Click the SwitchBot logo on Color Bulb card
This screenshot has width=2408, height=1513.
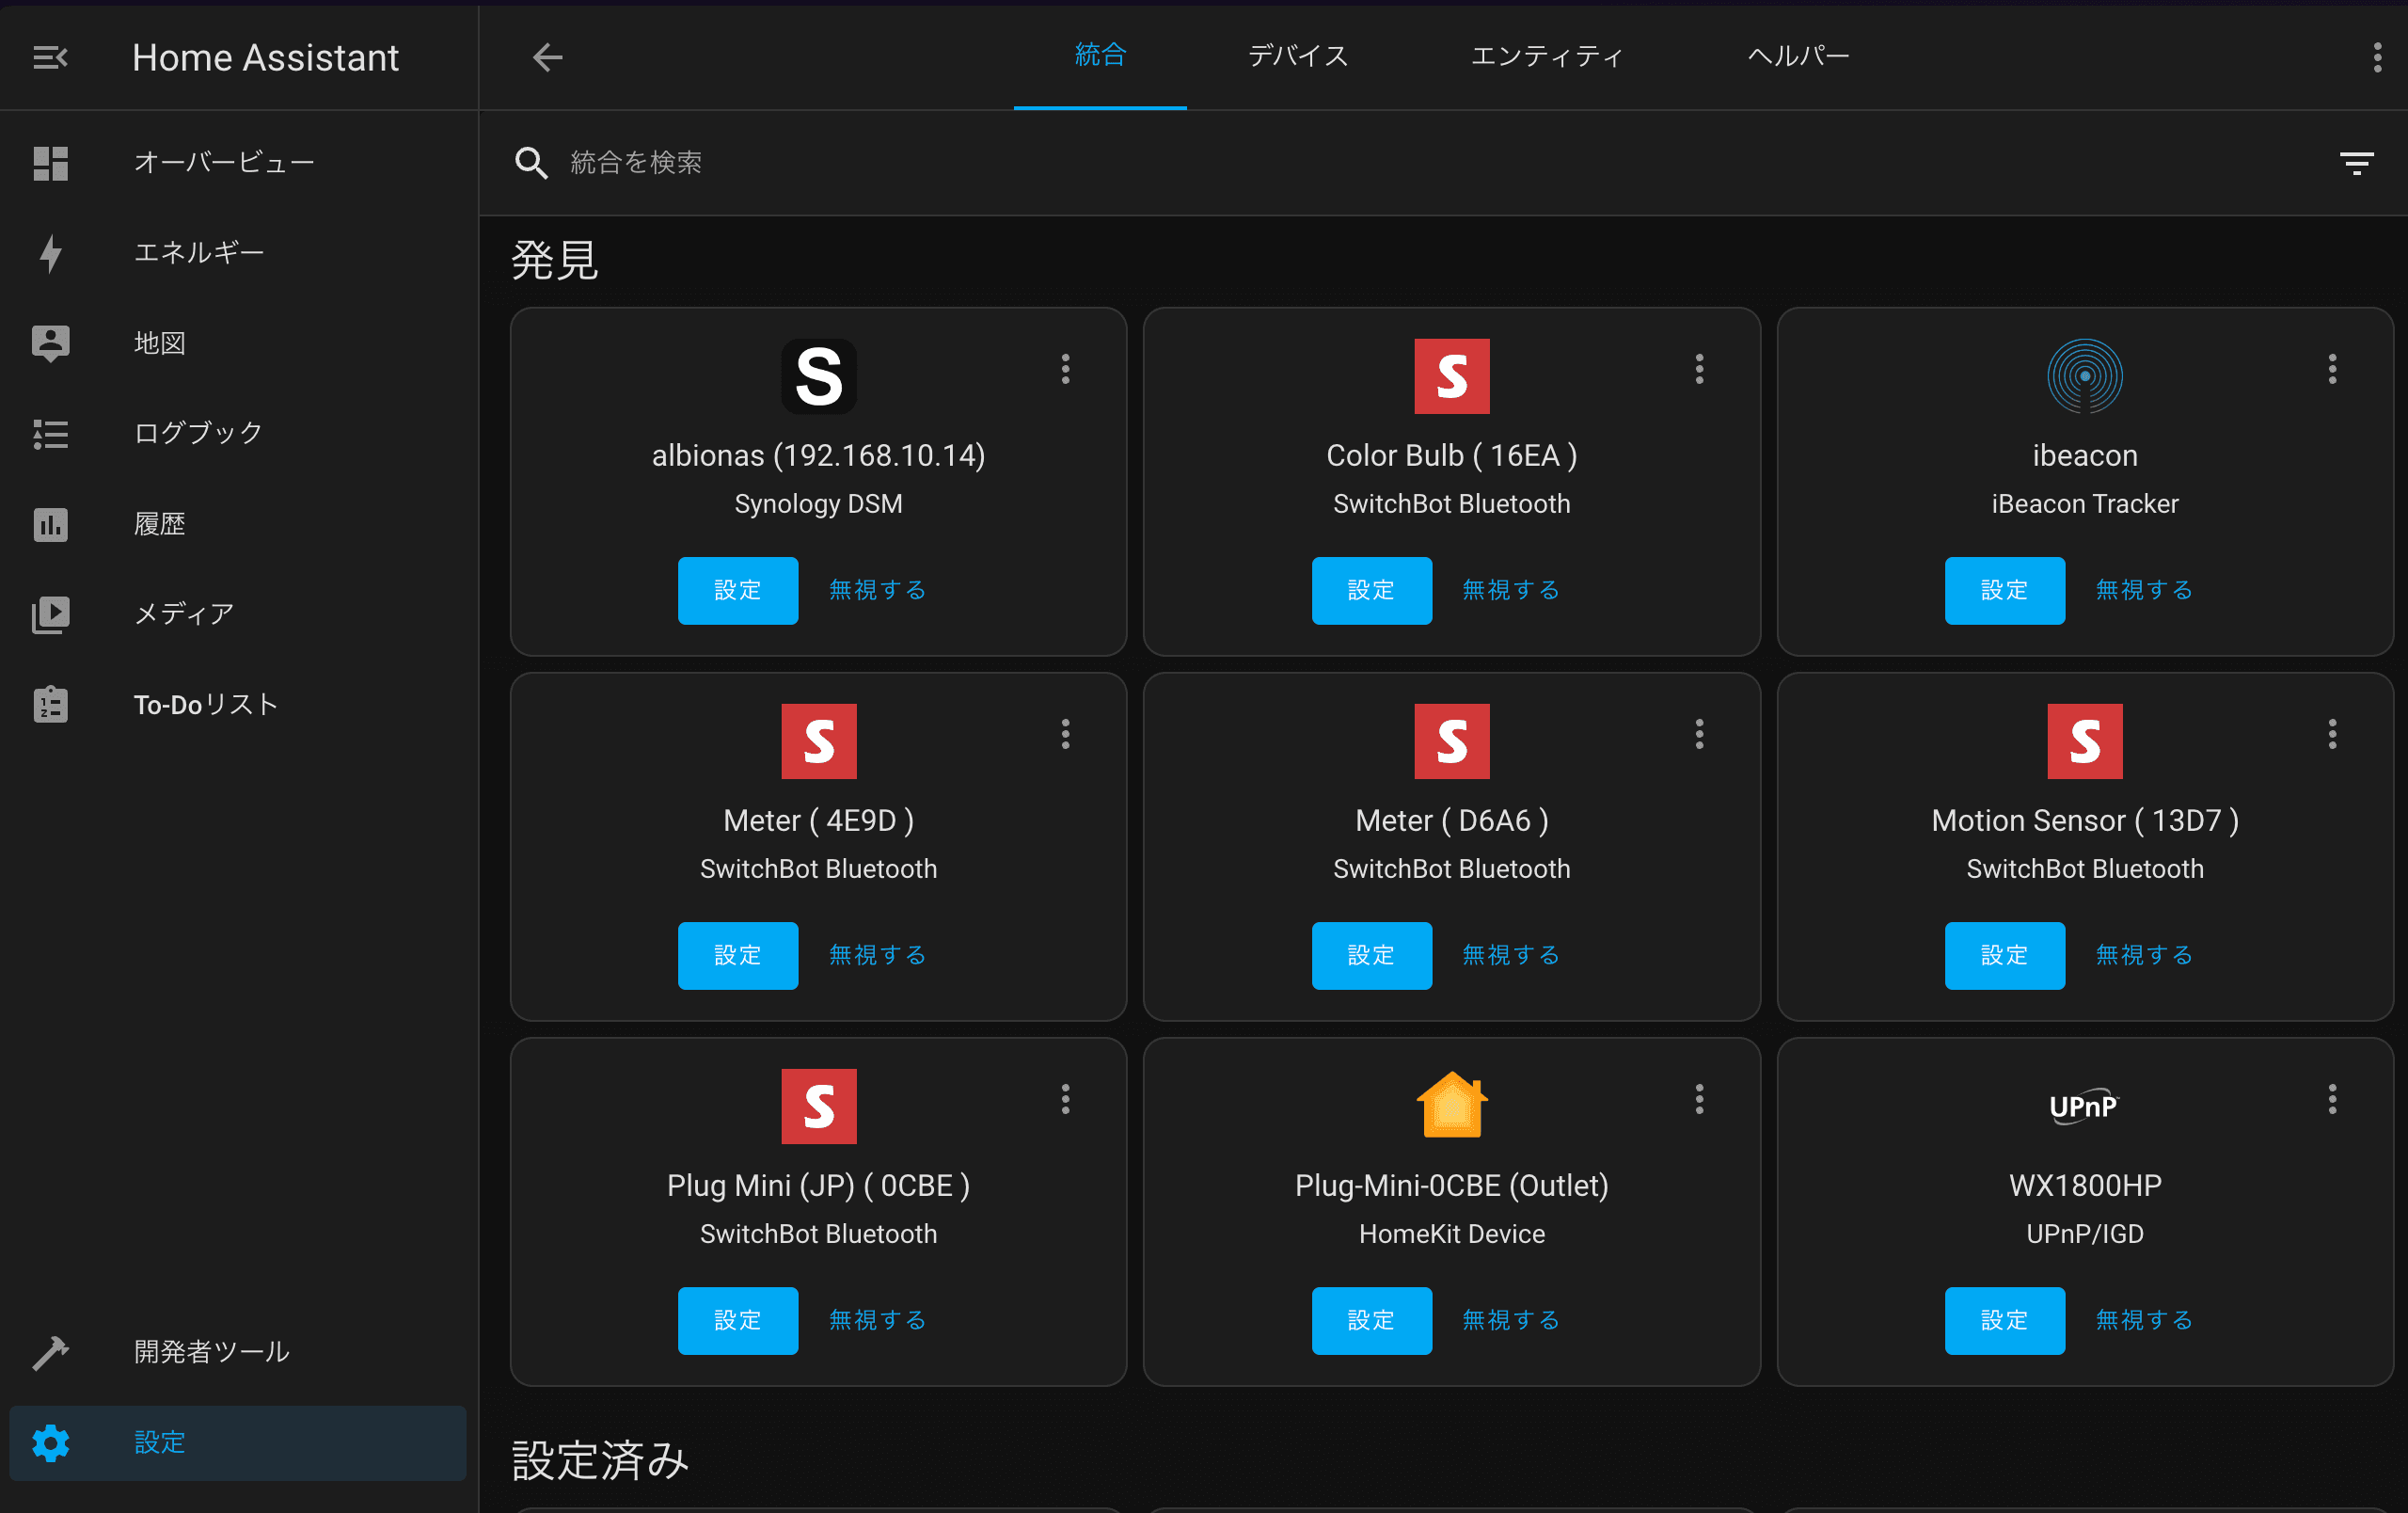(1451, 376)
